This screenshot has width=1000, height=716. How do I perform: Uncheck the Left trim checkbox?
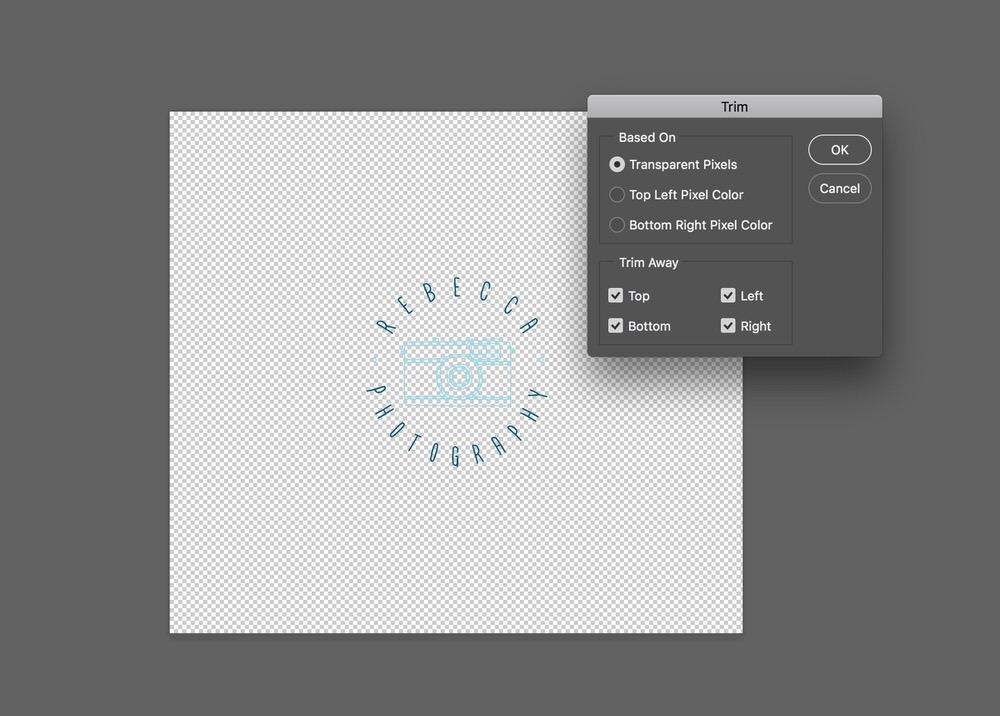(728, 295)
